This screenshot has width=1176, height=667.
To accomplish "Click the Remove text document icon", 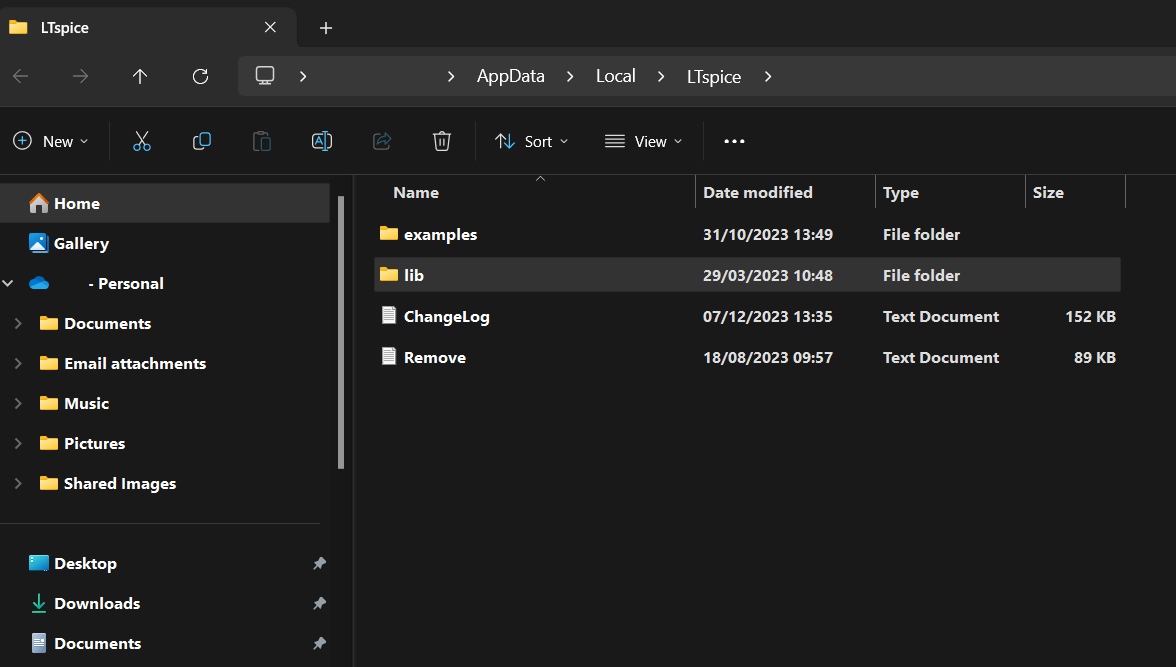I will tap(388, 356).
